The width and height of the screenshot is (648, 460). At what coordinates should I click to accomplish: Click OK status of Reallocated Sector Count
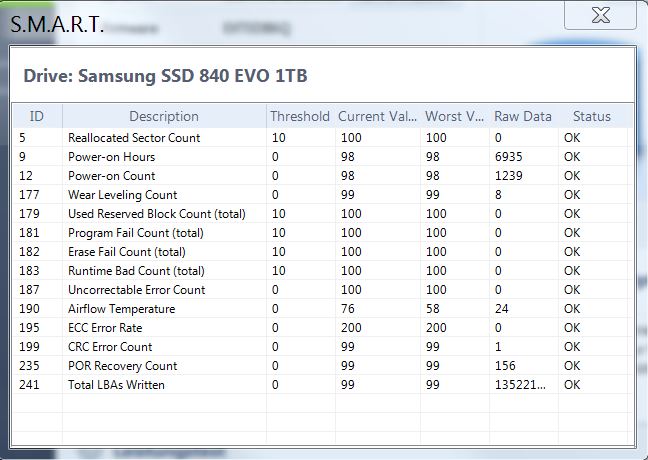(572, 138)
